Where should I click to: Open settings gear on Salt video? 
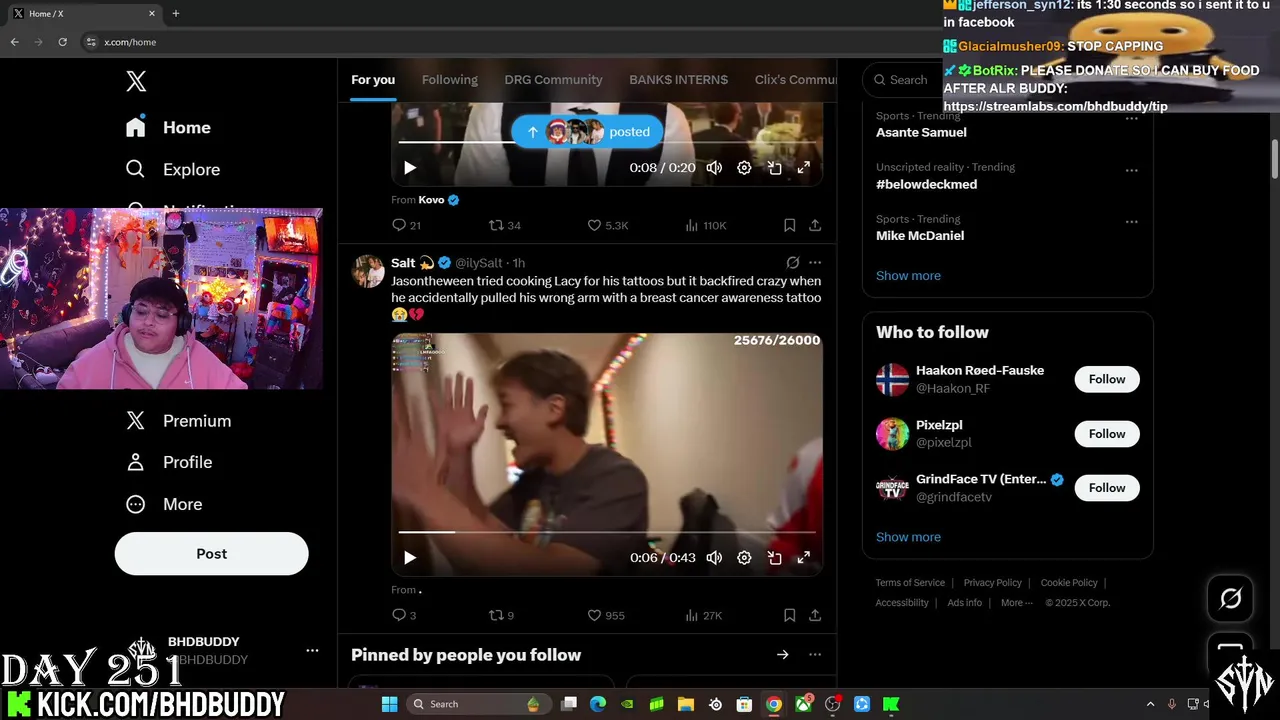(x=744, y=558)
